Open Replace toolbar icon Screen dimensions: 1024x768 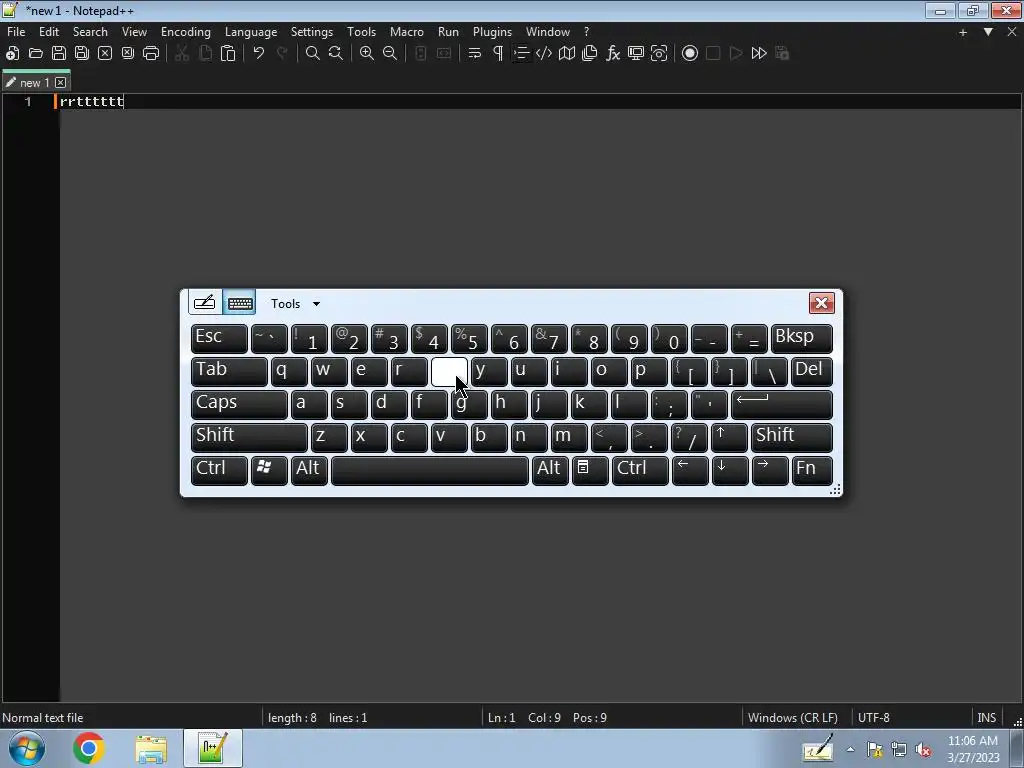336,54
